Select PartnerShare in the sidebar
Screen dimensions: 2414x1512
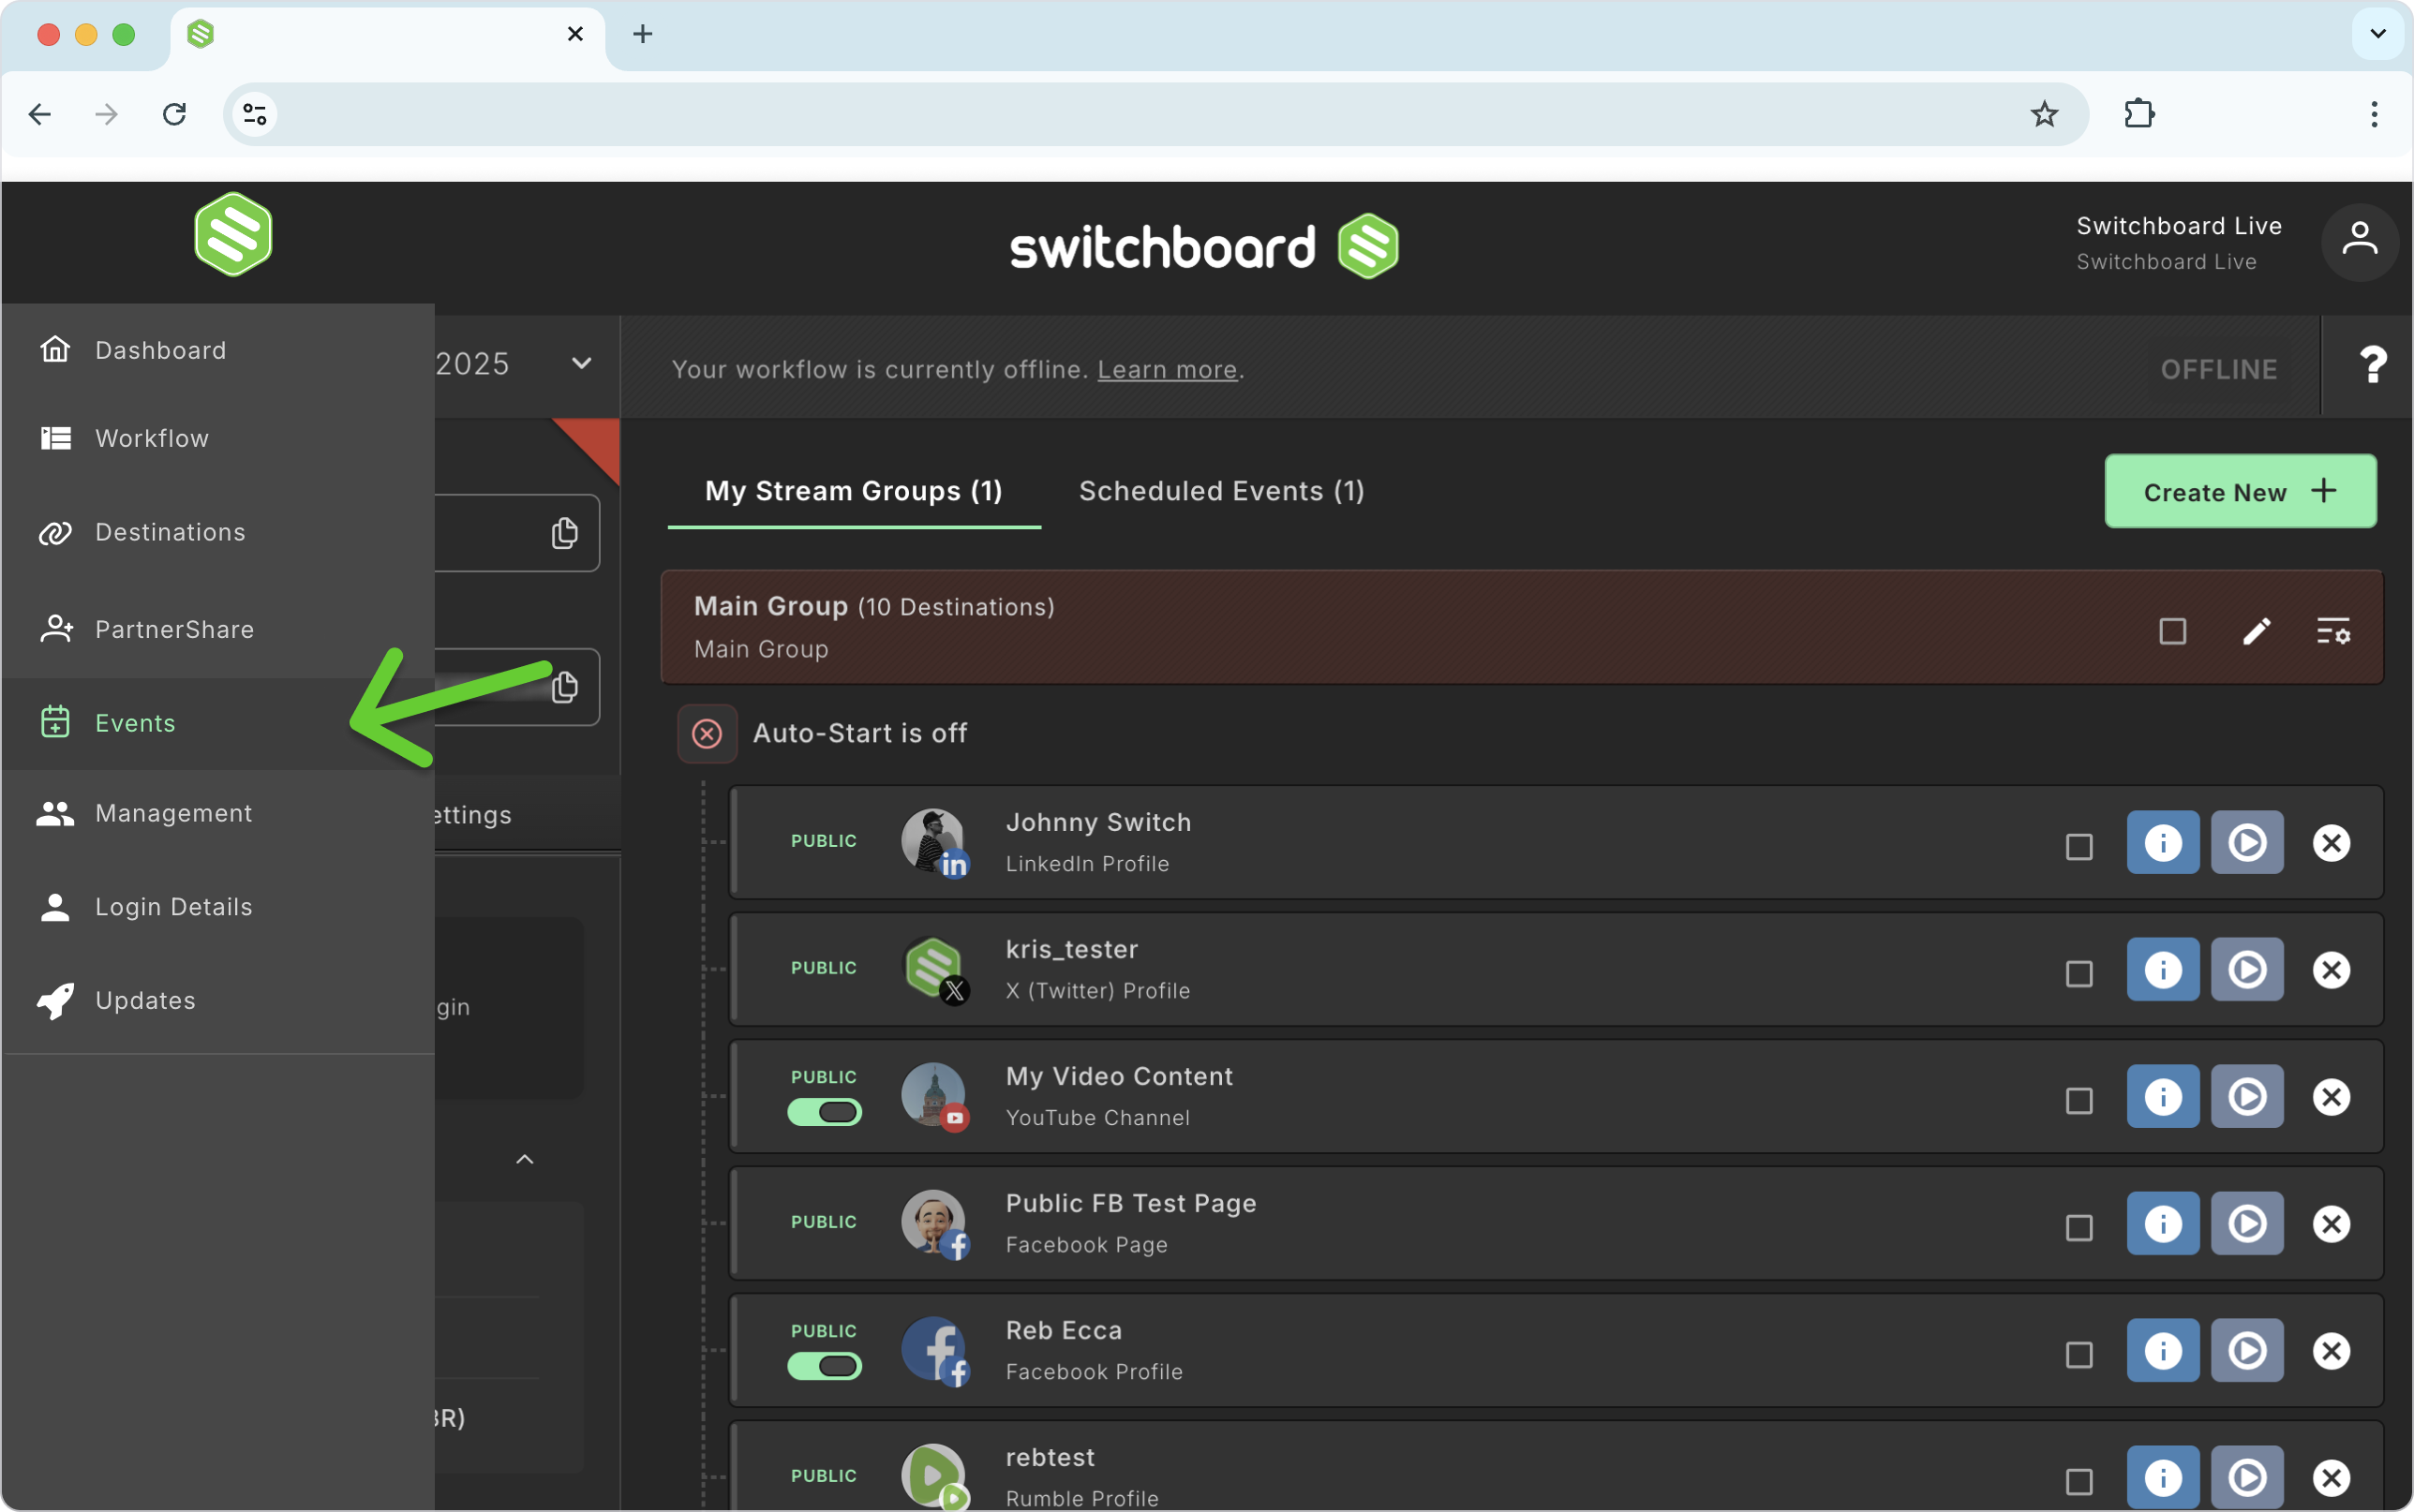tap(218, 629)
